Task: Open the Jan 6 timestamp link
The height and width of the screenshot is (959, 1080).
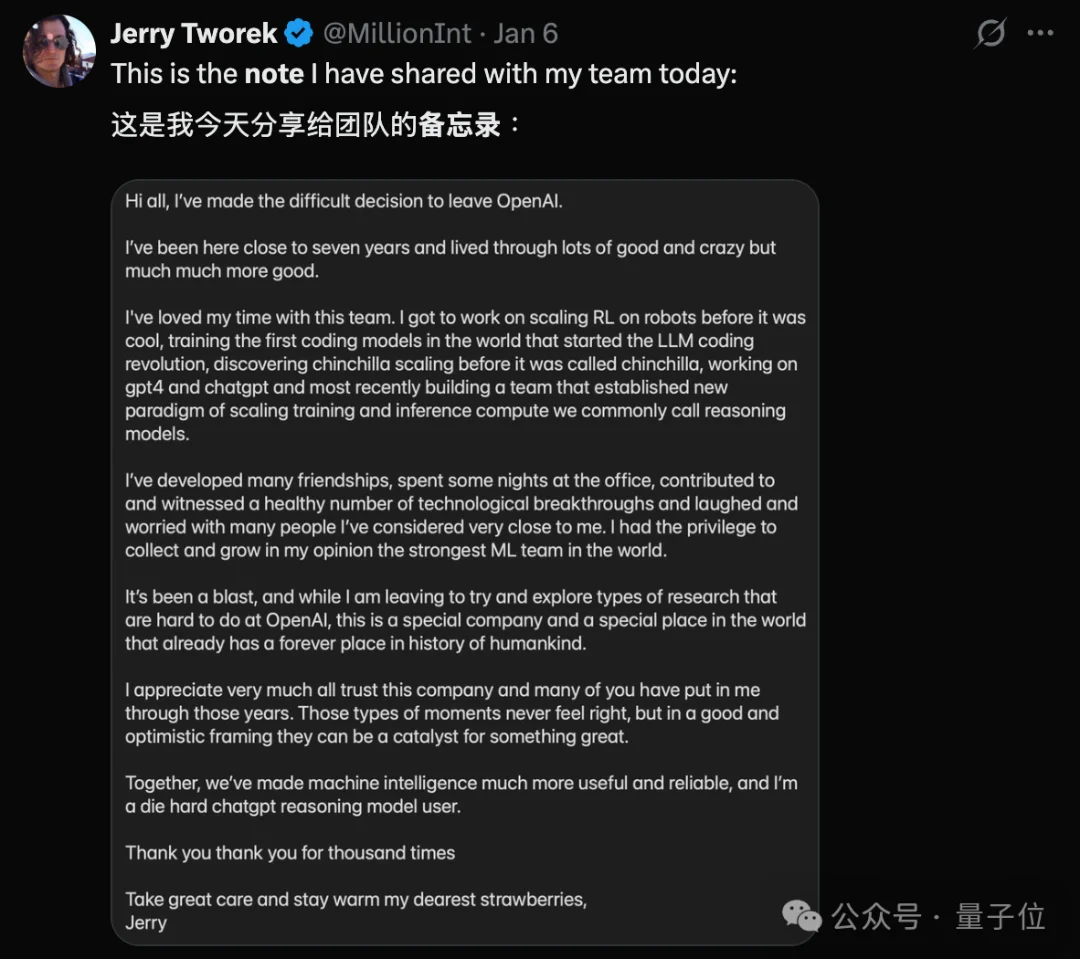Action: pyautogui.click(x=525, y=34)
